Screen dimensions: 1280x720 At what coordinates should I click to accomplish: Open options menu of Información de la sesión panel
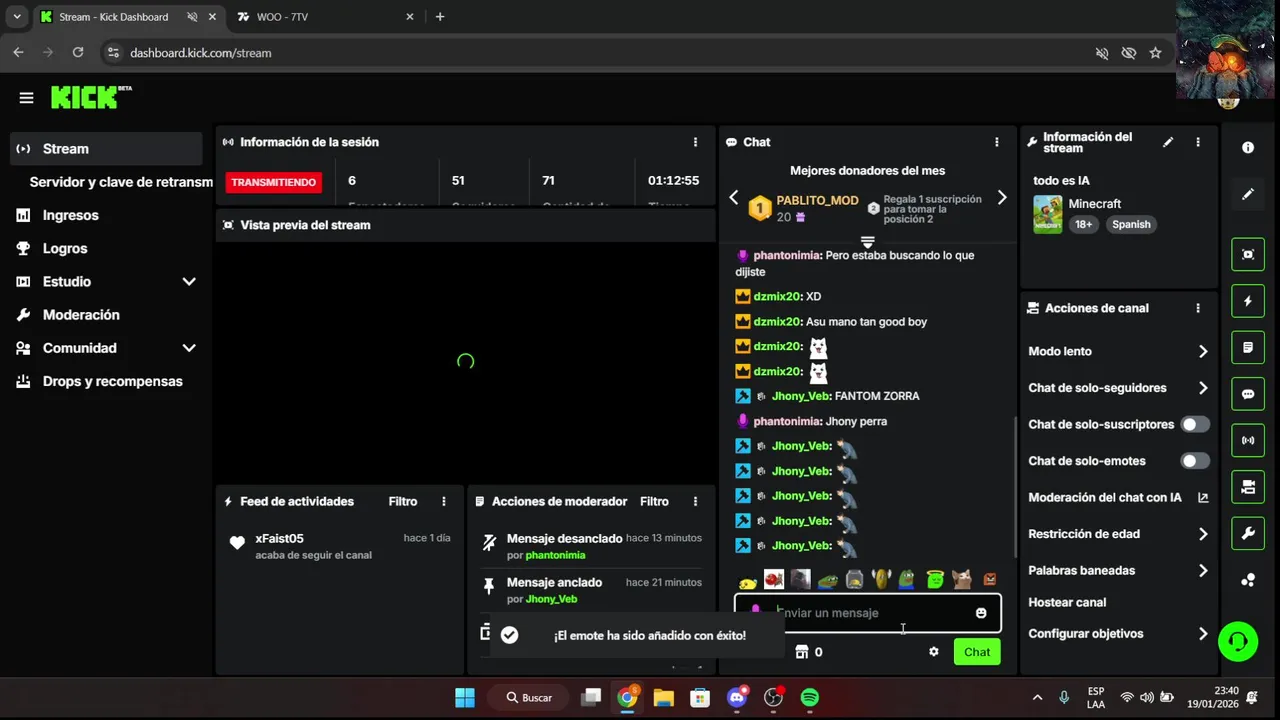click(695, 142)
